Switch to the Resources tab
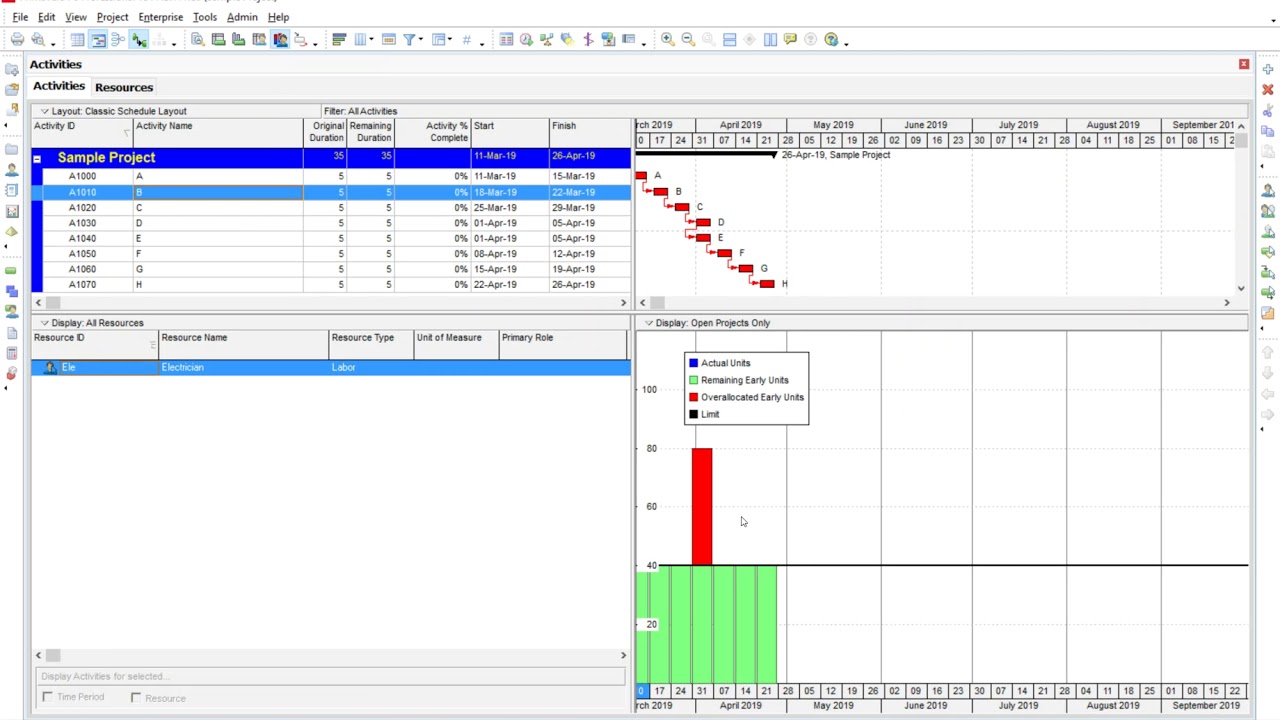Screen dimensions: 1280x720 coord(124,87)
